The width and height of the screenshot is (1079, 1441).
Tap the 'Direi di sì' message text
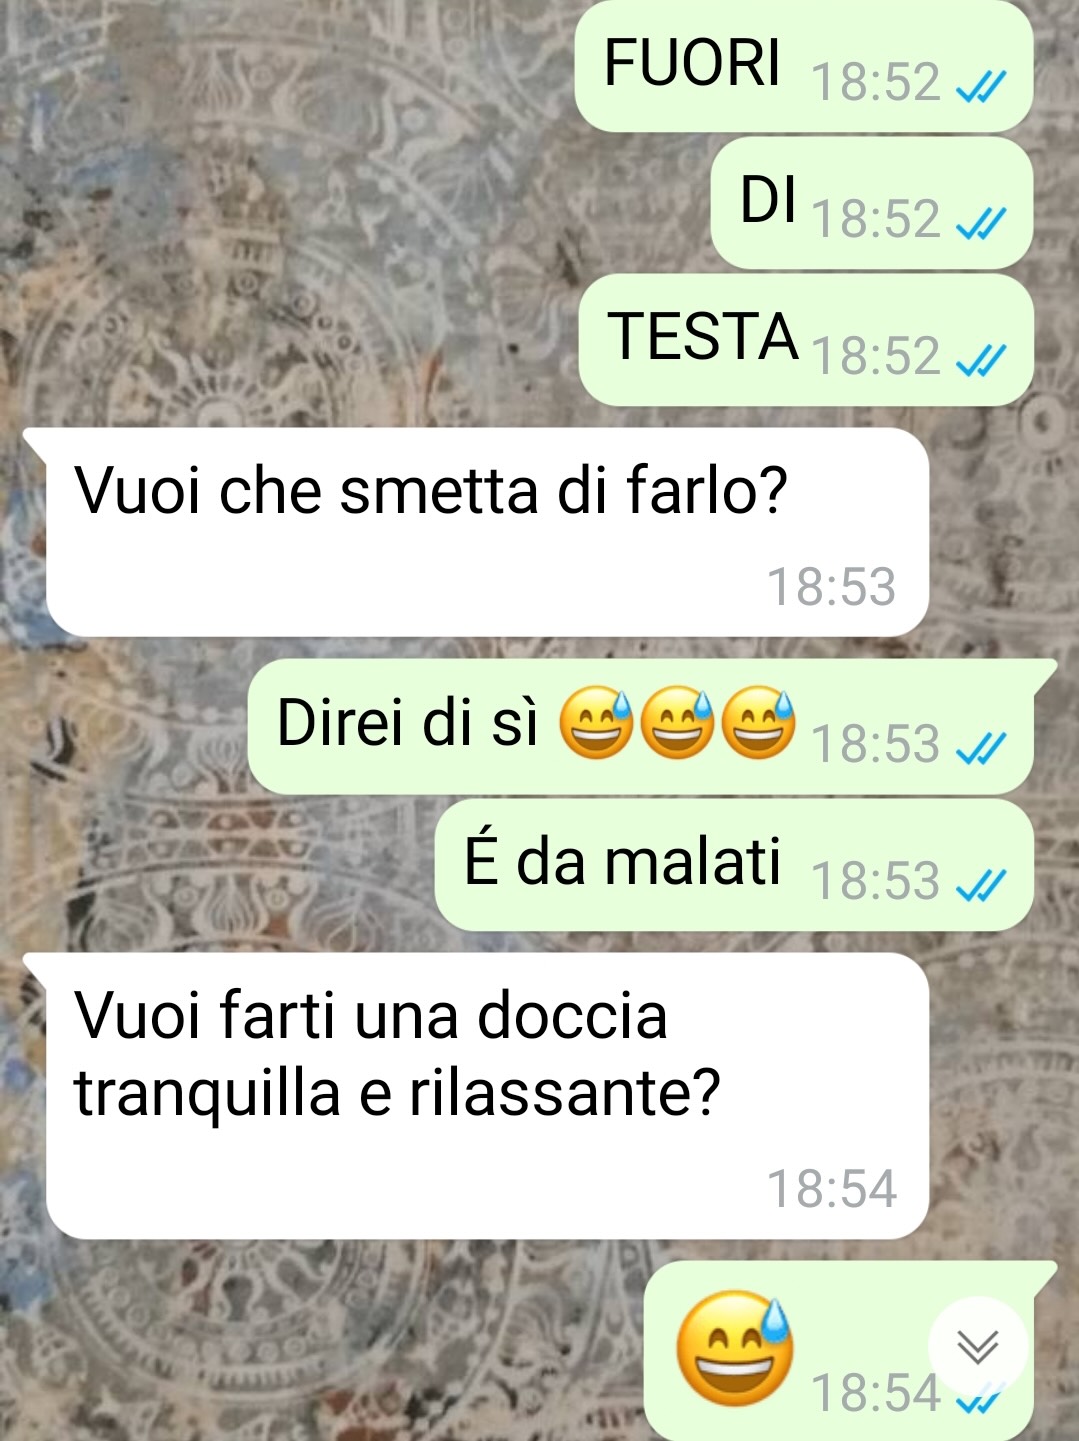pyautogui.click(x=407, y=723)
